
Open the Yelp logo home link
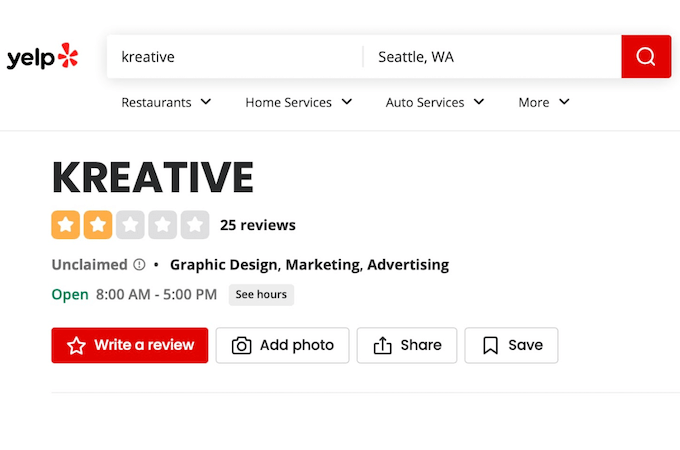42,56
